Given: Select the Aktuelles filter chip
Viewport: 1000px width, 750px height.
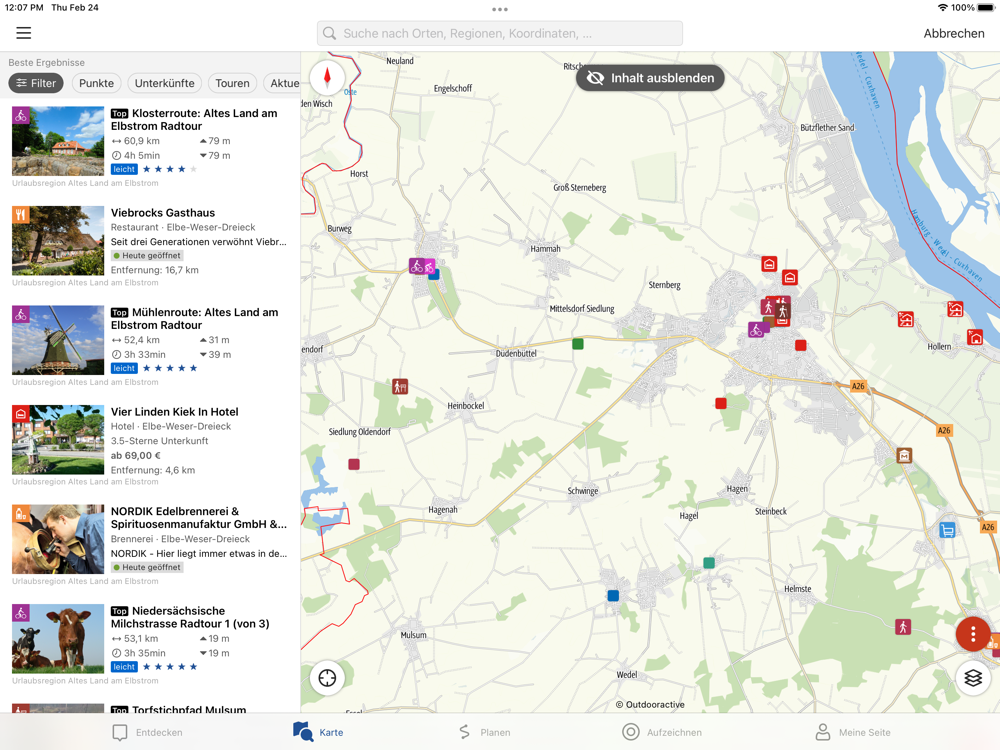Looking at the screenshot, I should (x=283, y=83).
